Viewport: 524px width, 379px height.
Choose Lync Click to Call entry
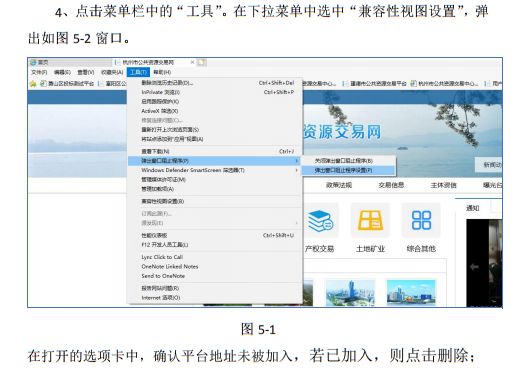coord(215,257)
